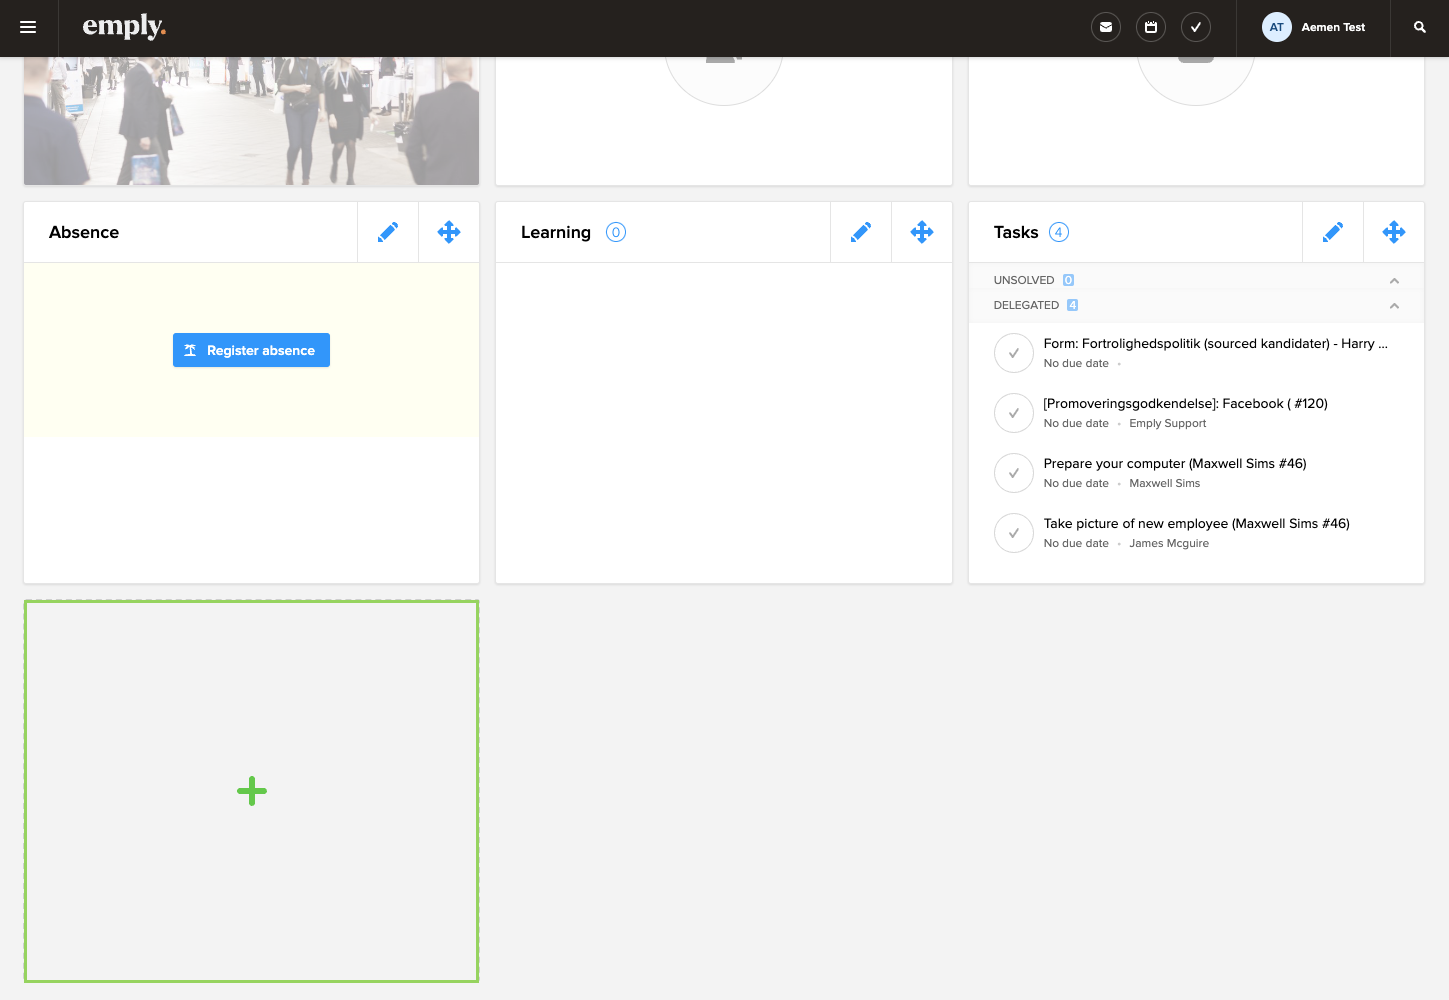Complete the Prepare your computer task
Viewport: 1449px width, 1000px height.
[1014, 473]
